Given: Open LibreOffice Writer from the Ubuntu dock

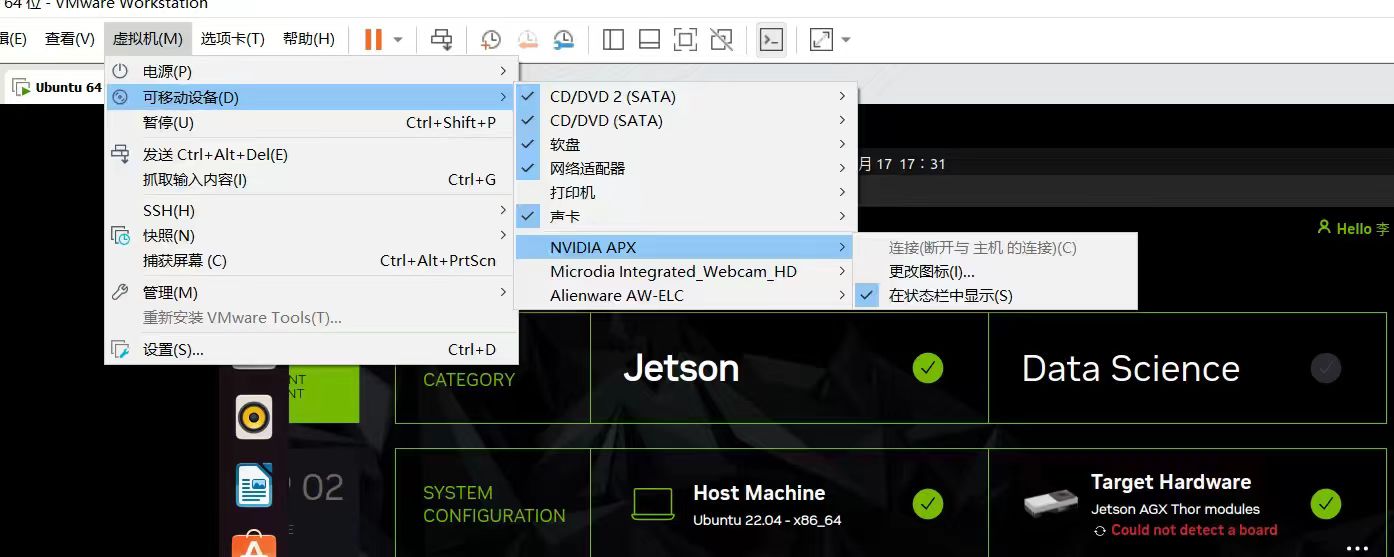Looking at the screenshot, I should point(254,486).
